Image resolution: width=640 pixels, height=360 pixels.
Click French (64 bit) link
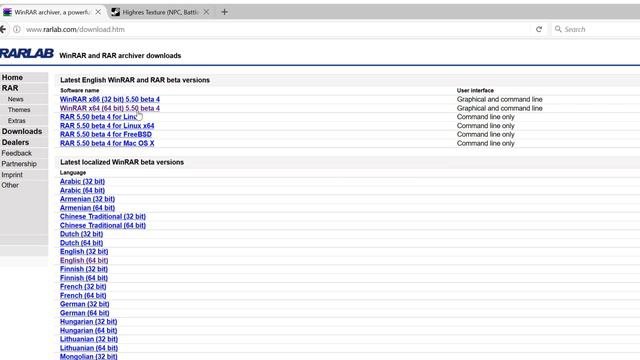[x=83, y=296]
